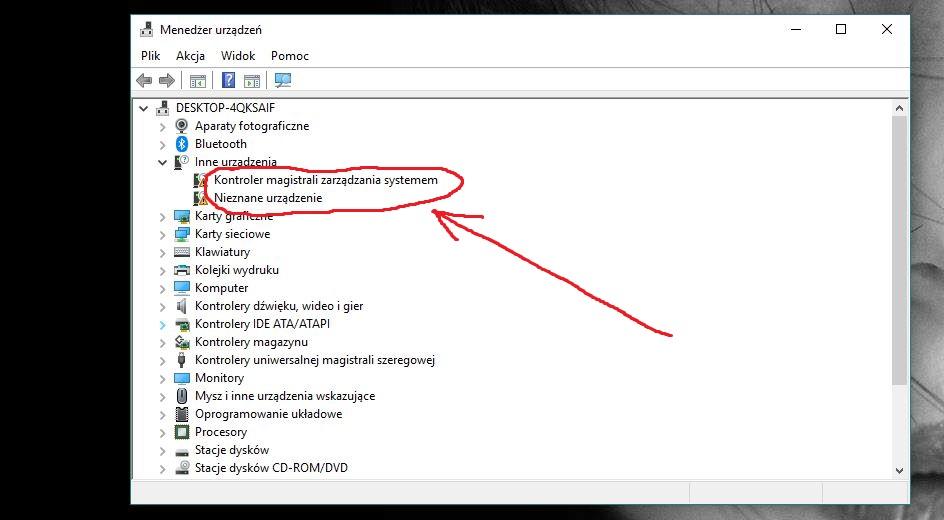Click the Klawiatury keyboard icon
Screen dimensions: 944x520
click(182, 252)
